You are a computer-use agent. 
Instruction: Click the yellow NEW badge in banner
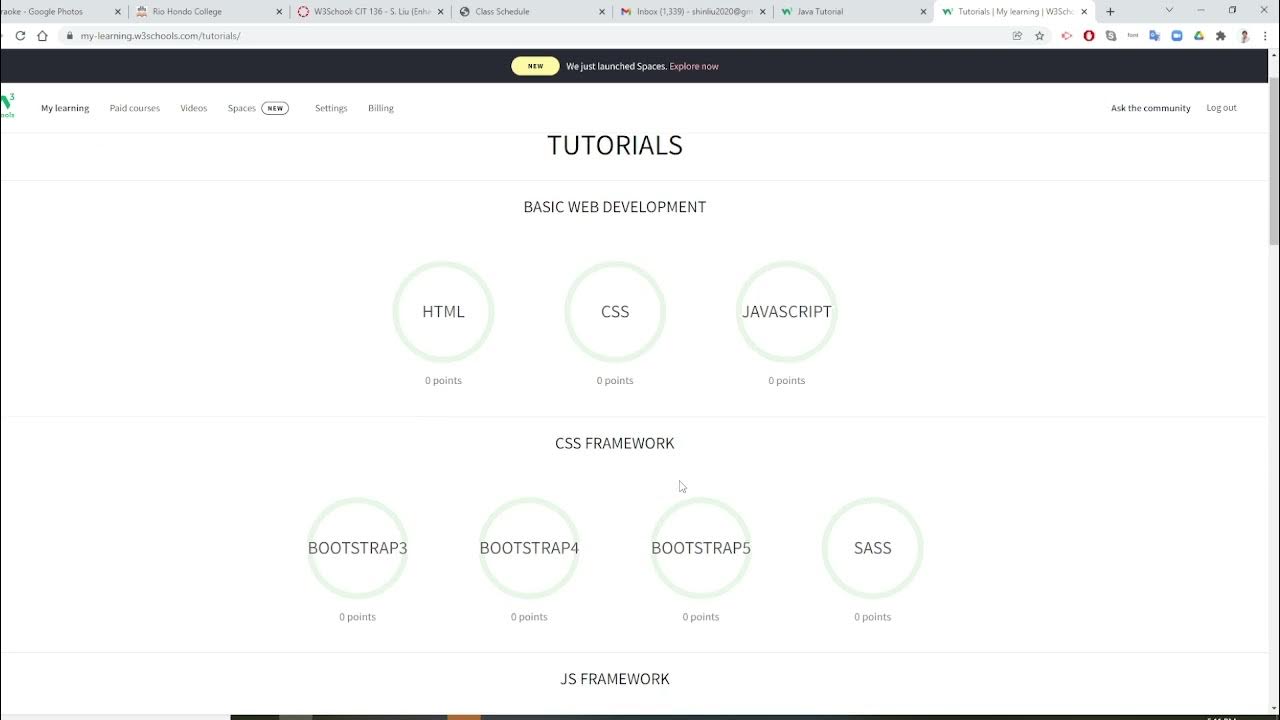536,66
